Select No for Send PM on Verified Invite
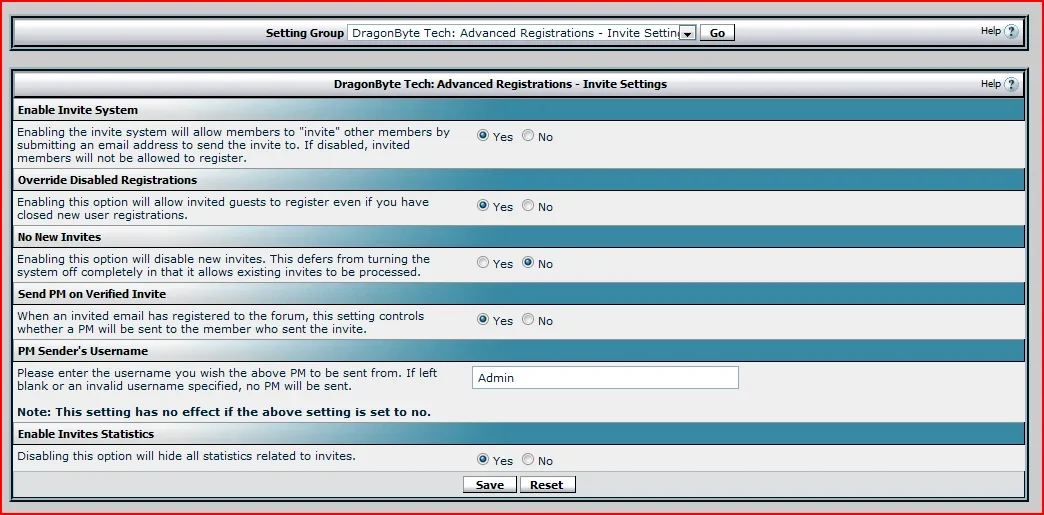The image size is (1044, 515). coord(528,320)
